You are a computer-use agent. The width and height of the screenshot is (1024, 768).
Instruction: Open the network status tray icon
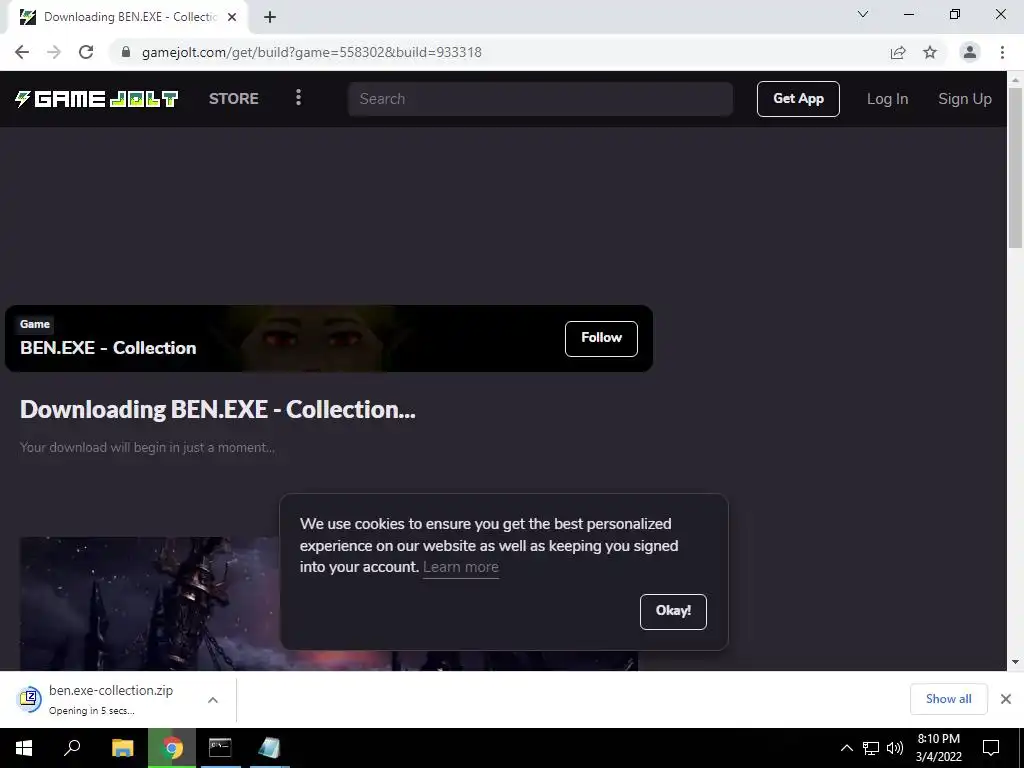871,748
